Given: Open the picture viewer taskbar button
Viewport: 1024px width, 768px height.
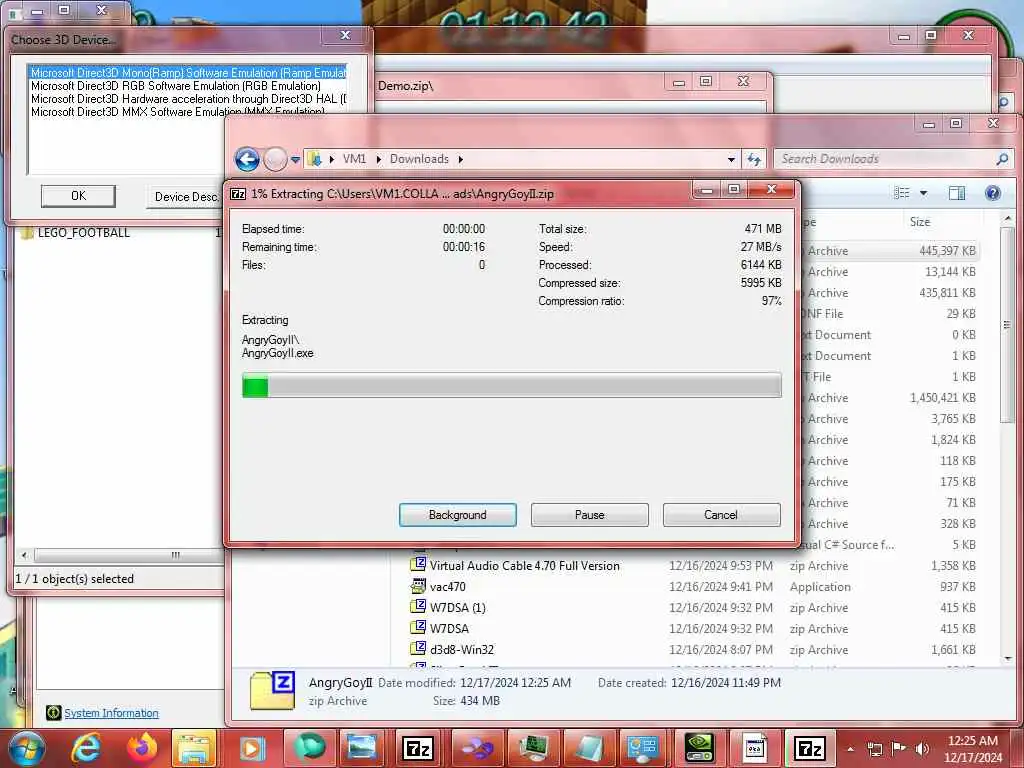Looking at the screenshot, I should pyautogui.click(x=362, y=748).
